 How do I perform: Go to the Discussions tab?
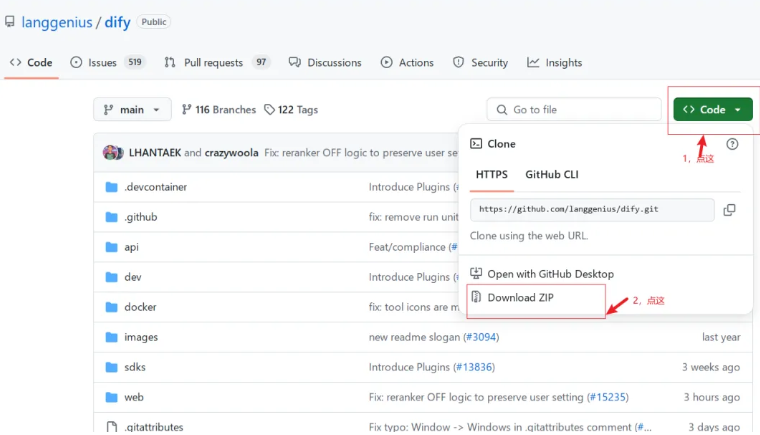(x=325, y=63)
